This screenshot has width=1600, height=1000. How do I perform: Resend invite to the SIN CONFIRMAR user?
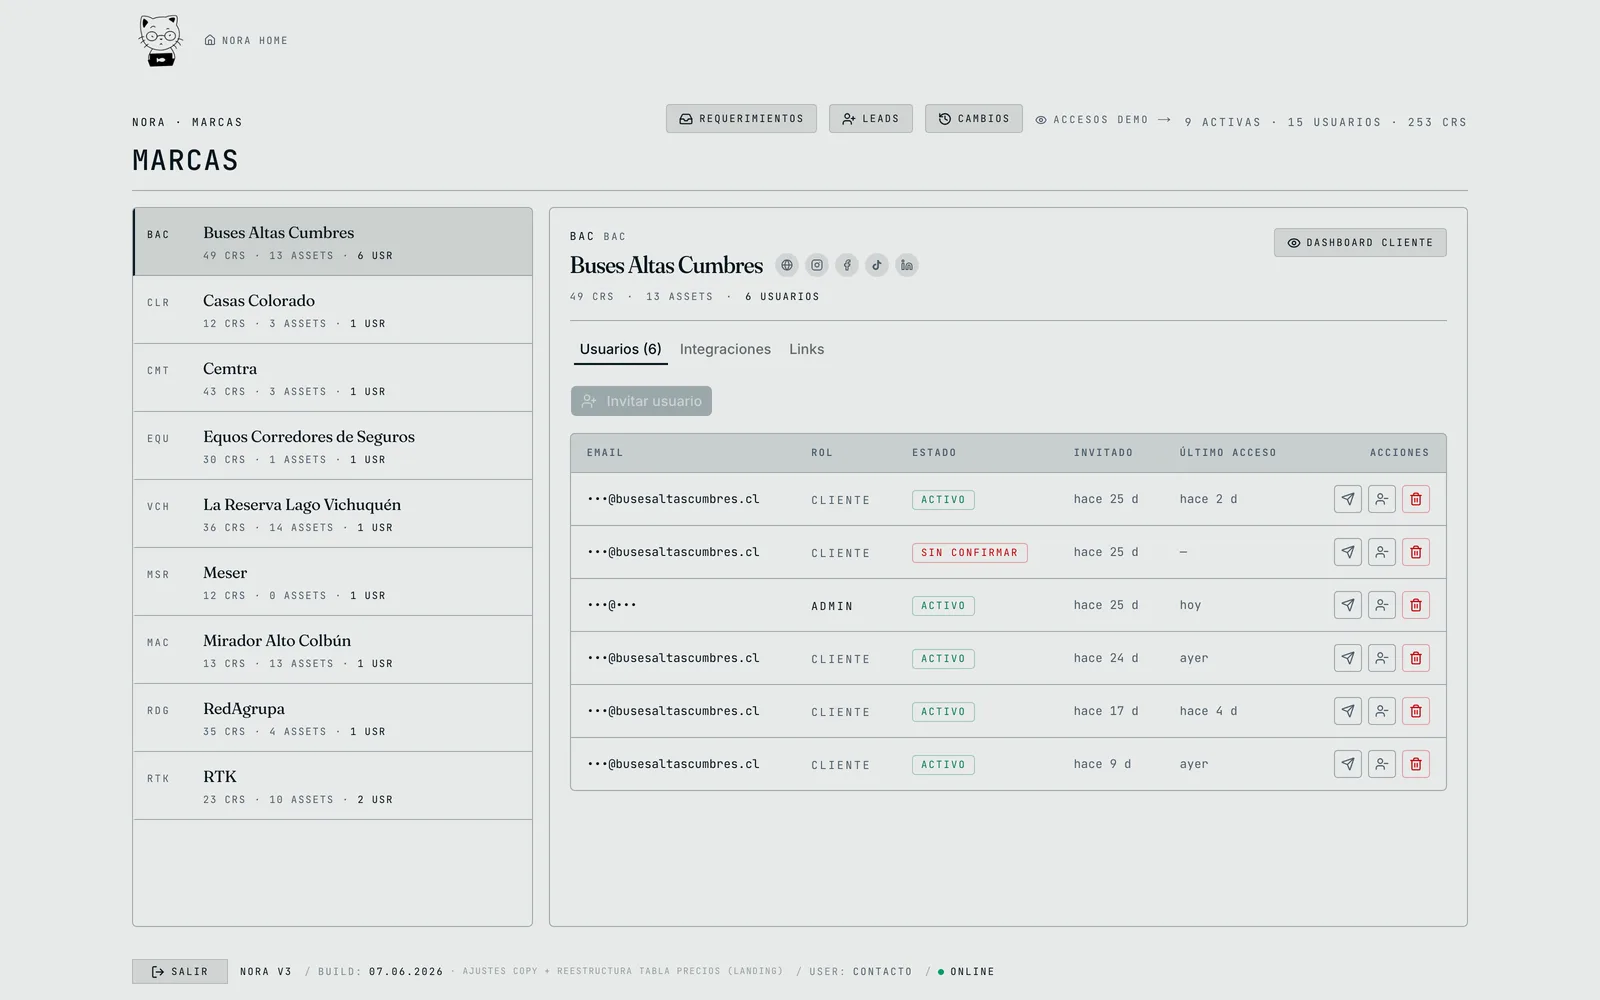click(1348, 552)
